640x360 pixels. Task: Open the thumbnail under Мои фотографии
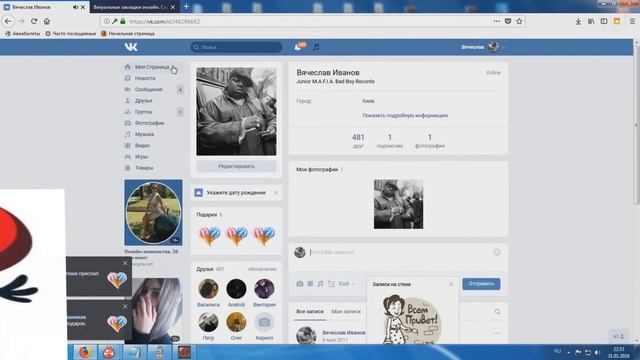point(398,204)
